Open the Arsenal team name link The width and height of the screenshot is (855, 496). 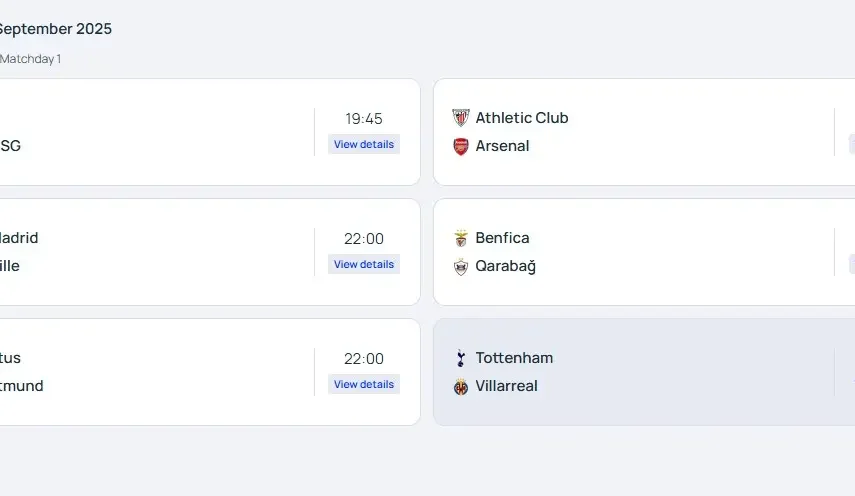502,146
